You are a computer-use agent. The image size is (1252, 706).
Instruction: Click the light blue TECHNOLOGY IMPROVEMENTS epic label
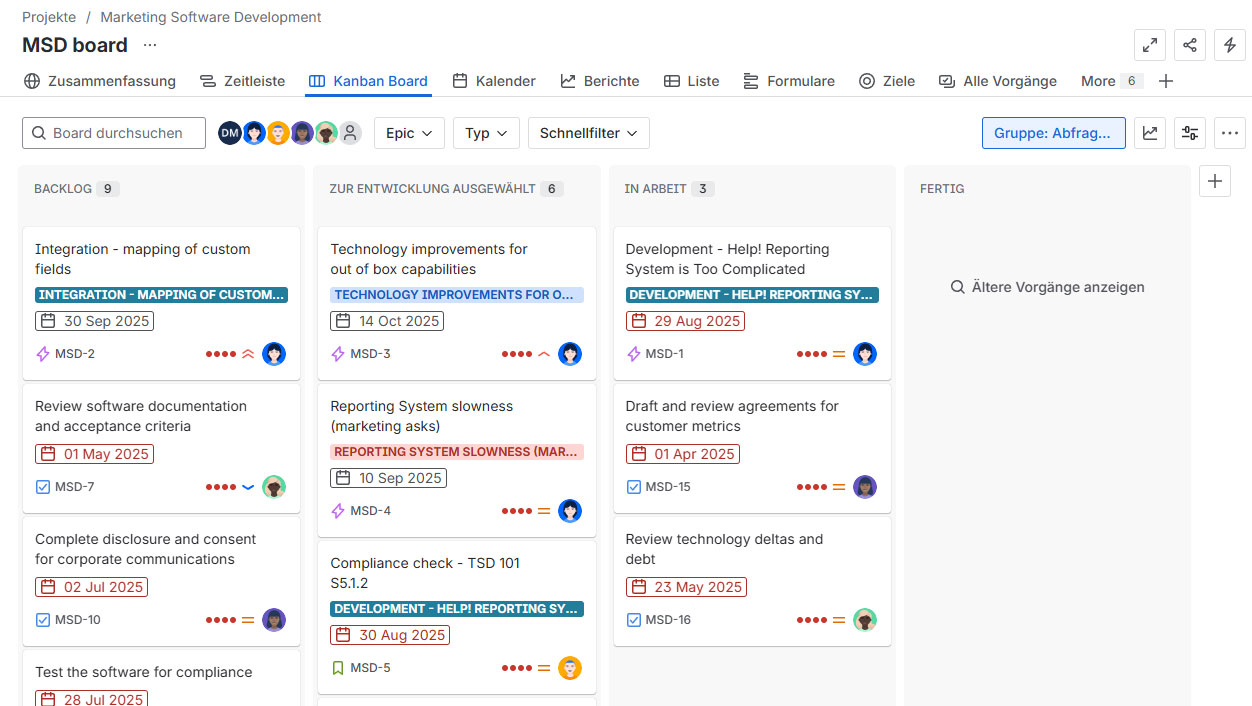click(457, 295)
